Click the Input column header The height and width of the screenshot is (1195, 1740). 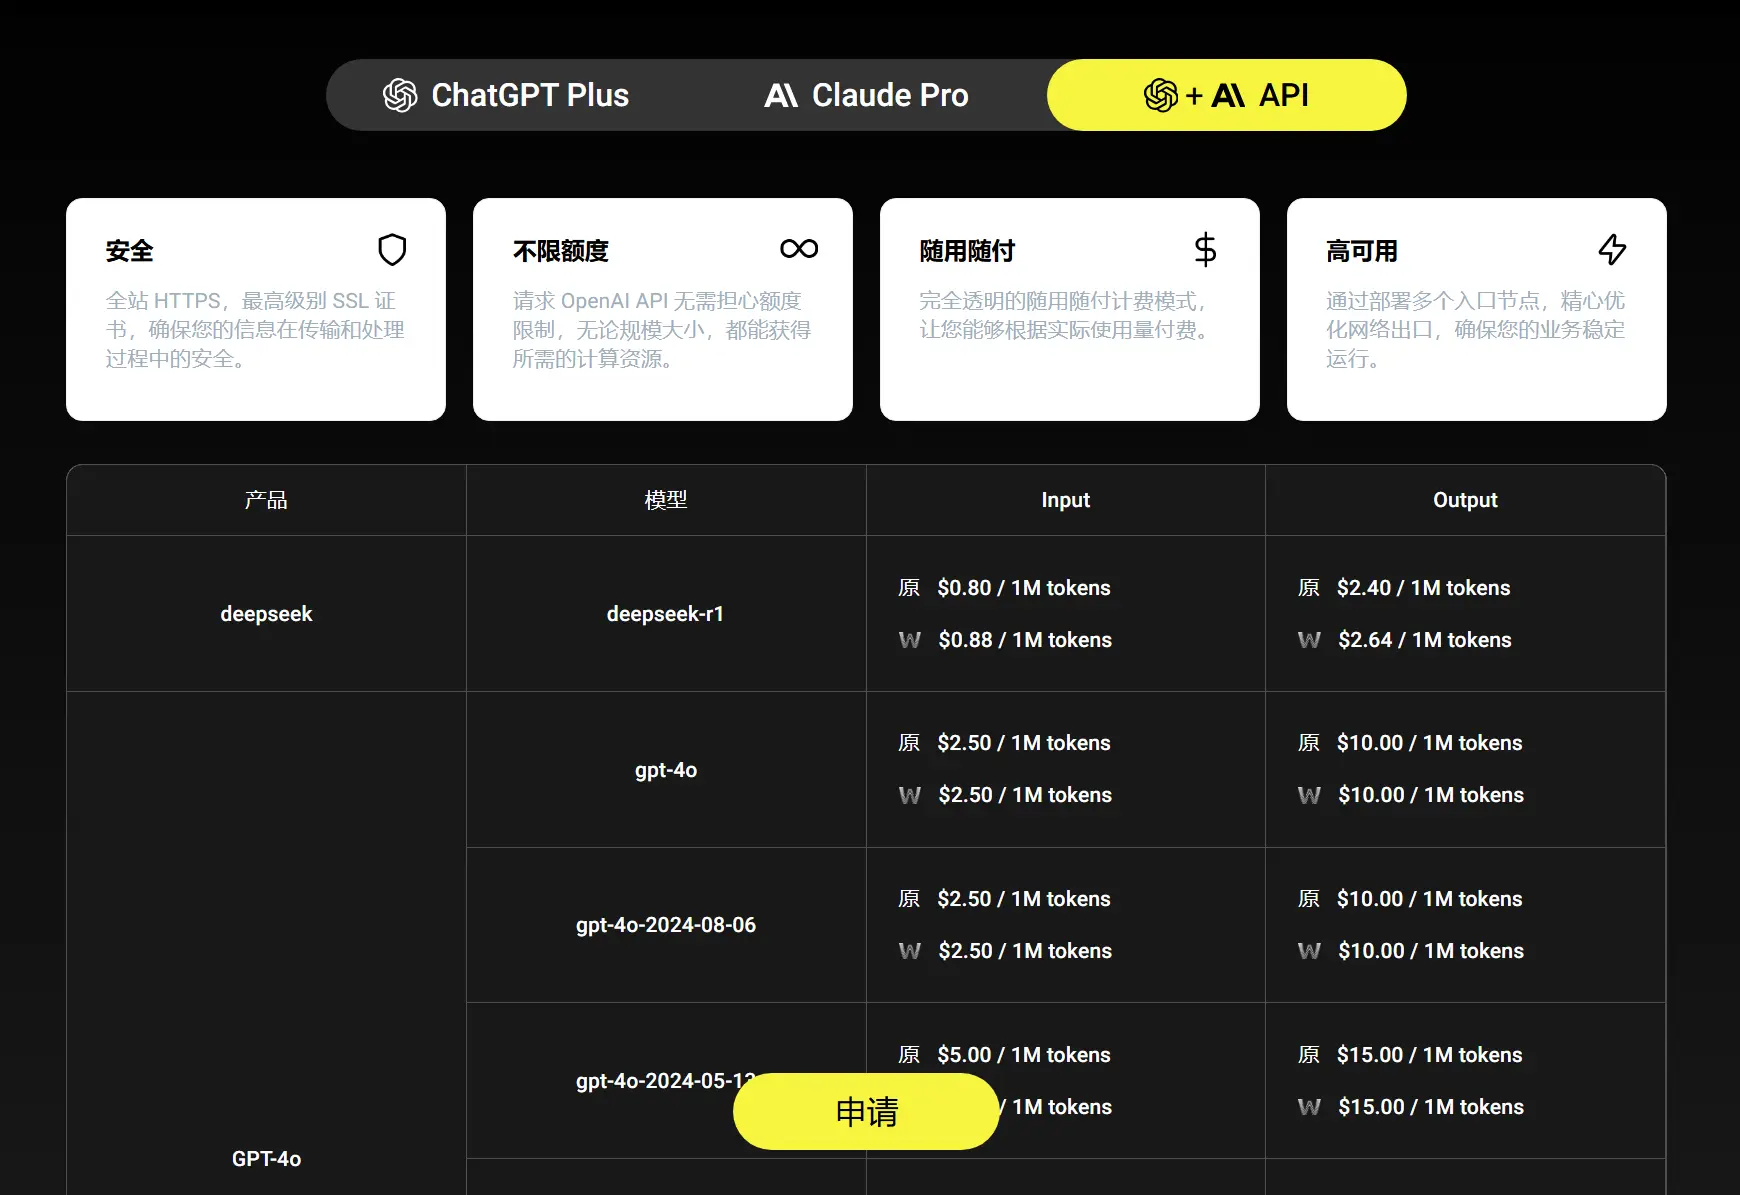1065,500
